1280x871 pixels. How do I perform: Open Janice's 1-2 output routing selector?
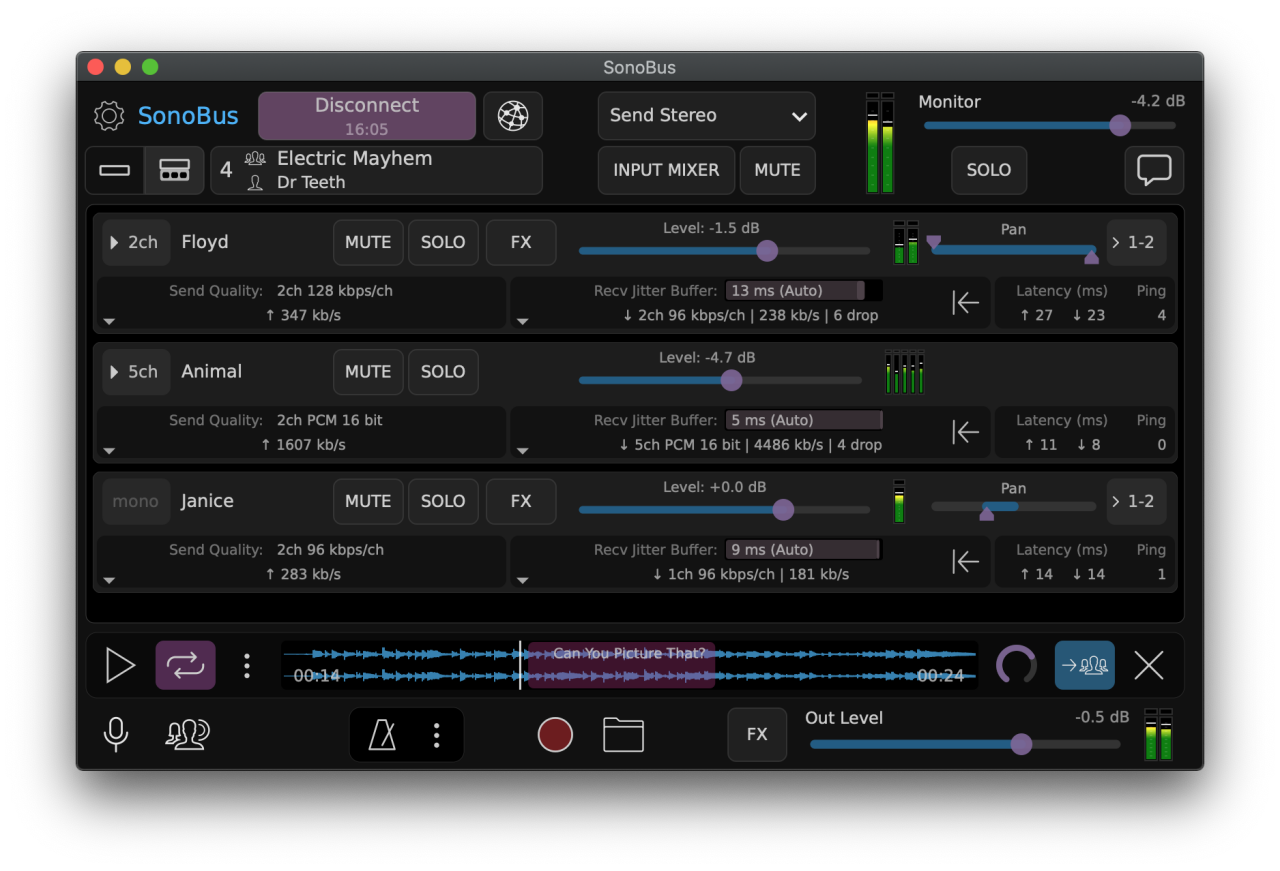pyautogui.click(x=1136, y=502)
